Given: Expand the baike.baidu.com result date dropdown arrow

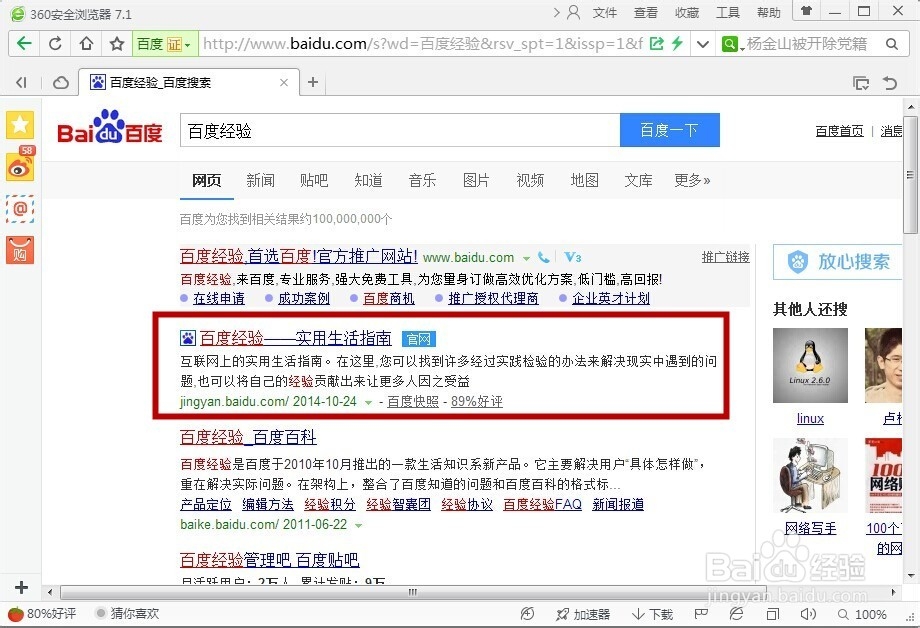Looking at the screenshot, I should tap(359, 524).
